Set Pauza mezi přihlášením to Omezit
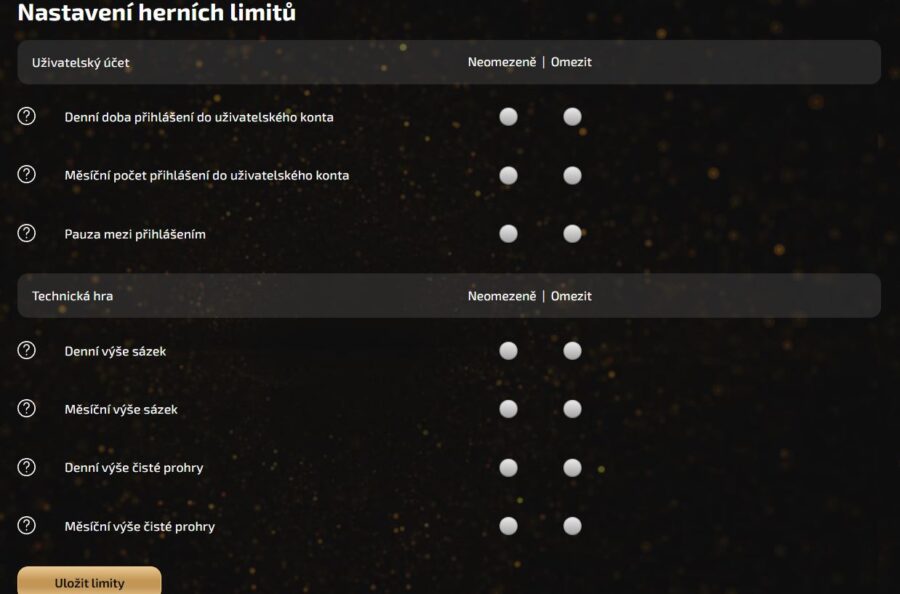 point(572,234)
